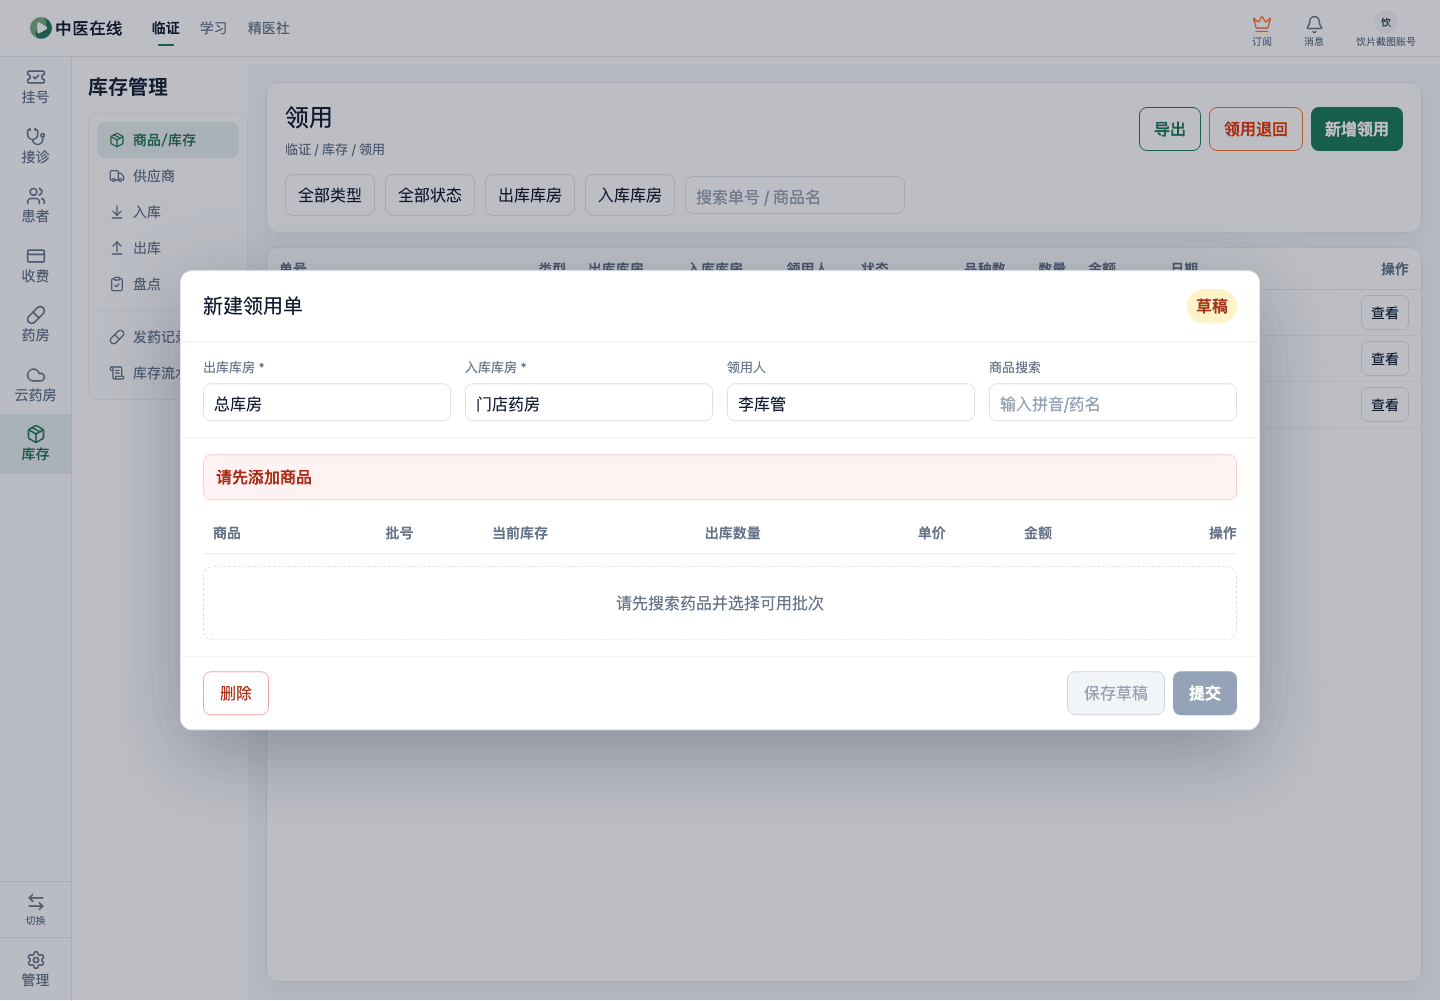Open the 全部状态 filter dropdown
The height and width of the screenshot is (1001, 1440).
pyautogui.click(x=430, y=195)
